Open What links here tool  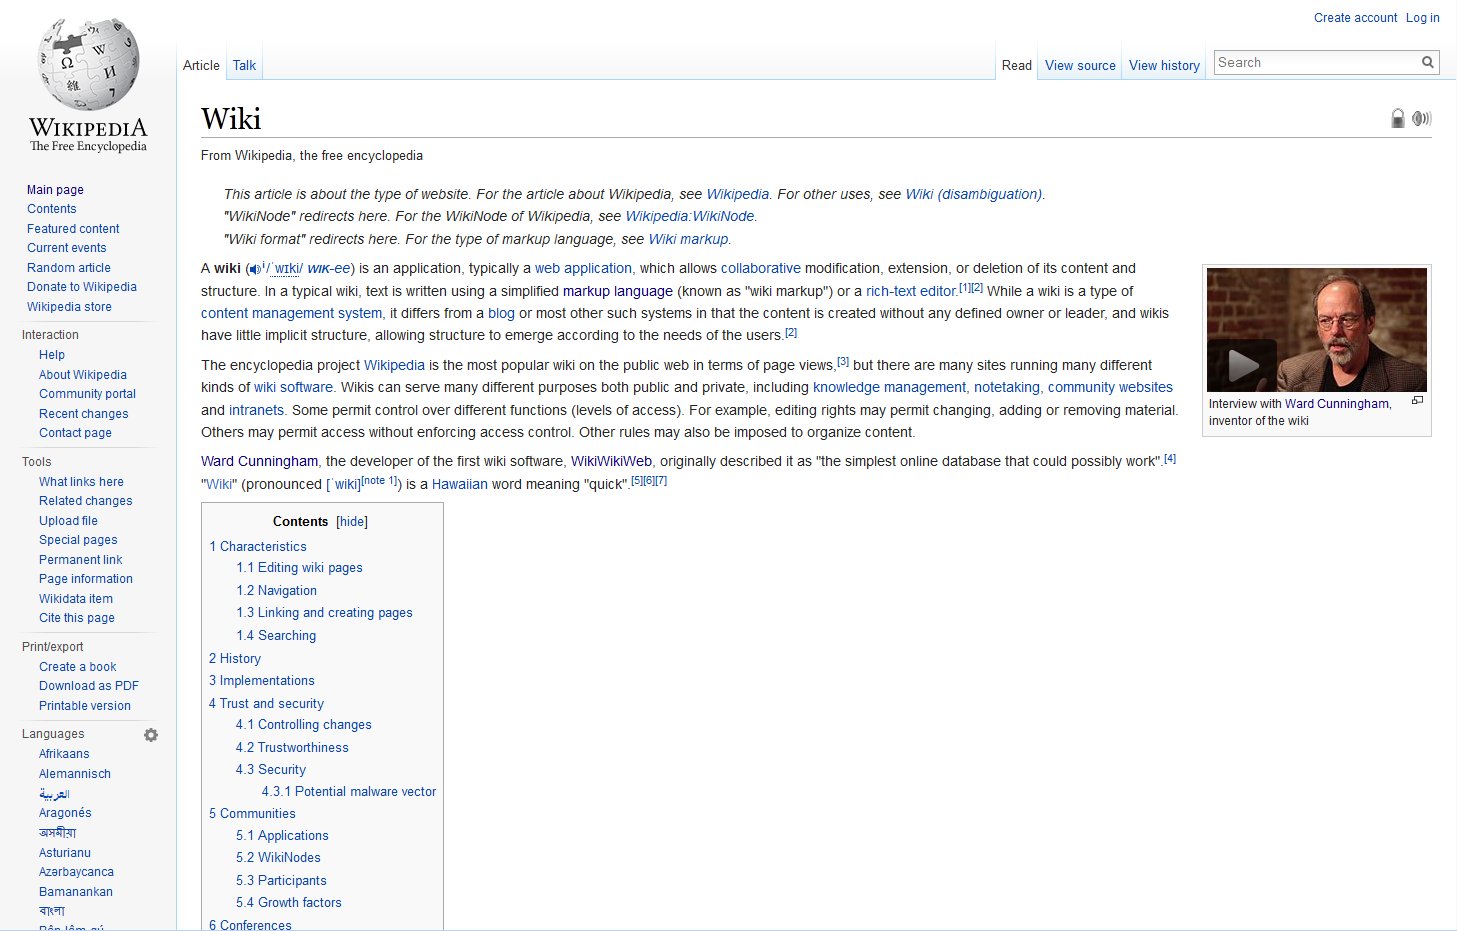(x=81, y=482)
